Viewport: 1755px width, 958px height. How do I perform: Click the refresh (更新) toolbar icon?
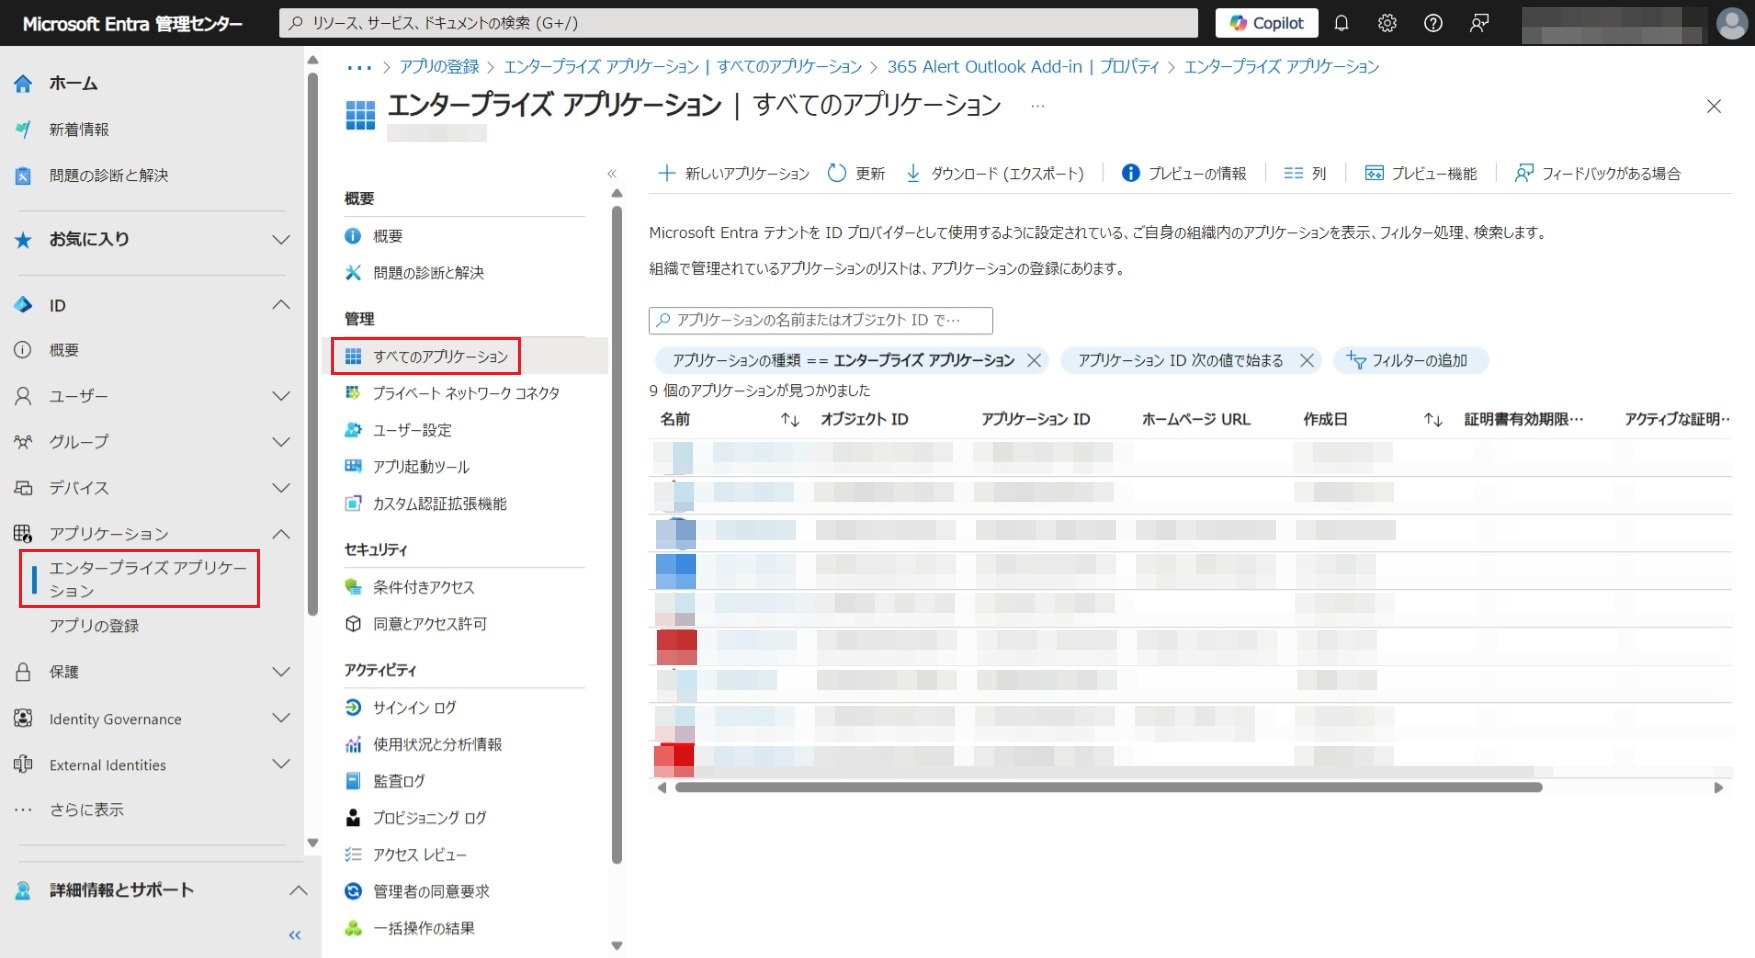coord(837,173)
